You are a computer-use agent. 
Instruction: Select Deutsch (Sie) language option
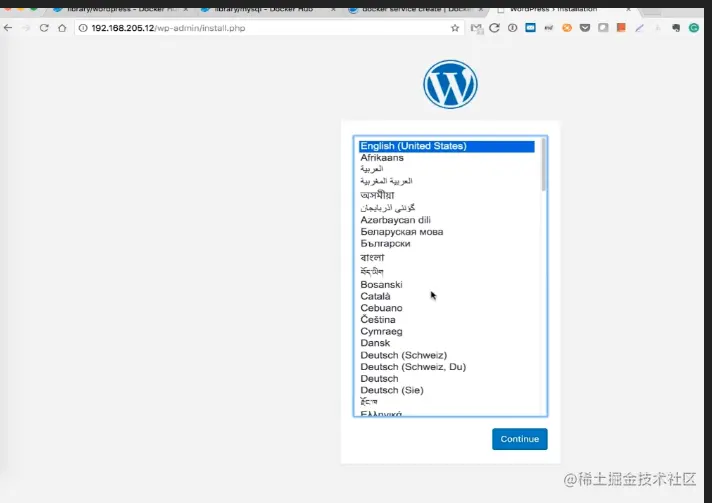(392, 390)
